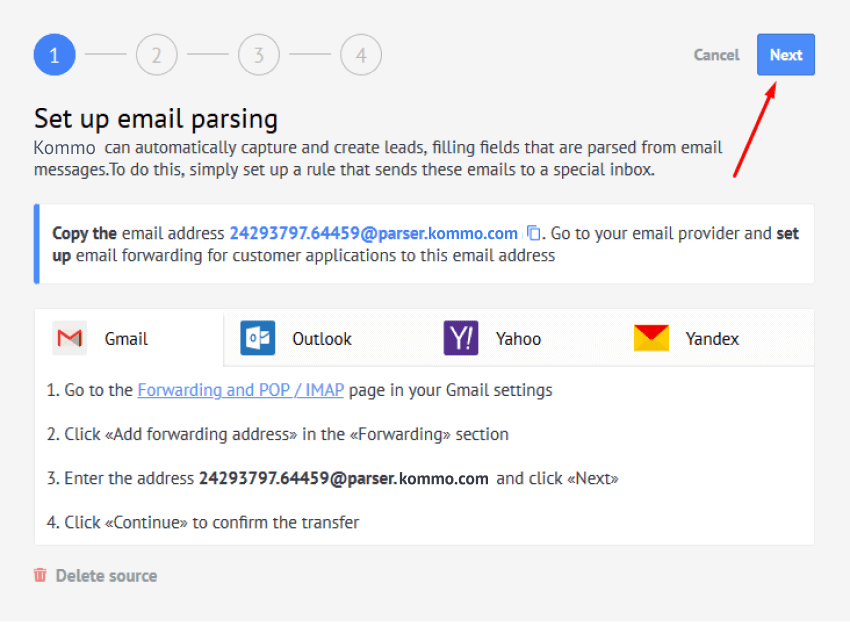Screen dimensions: 850x622
Task: Open the Gmail instructions tab
Action: 129,338
